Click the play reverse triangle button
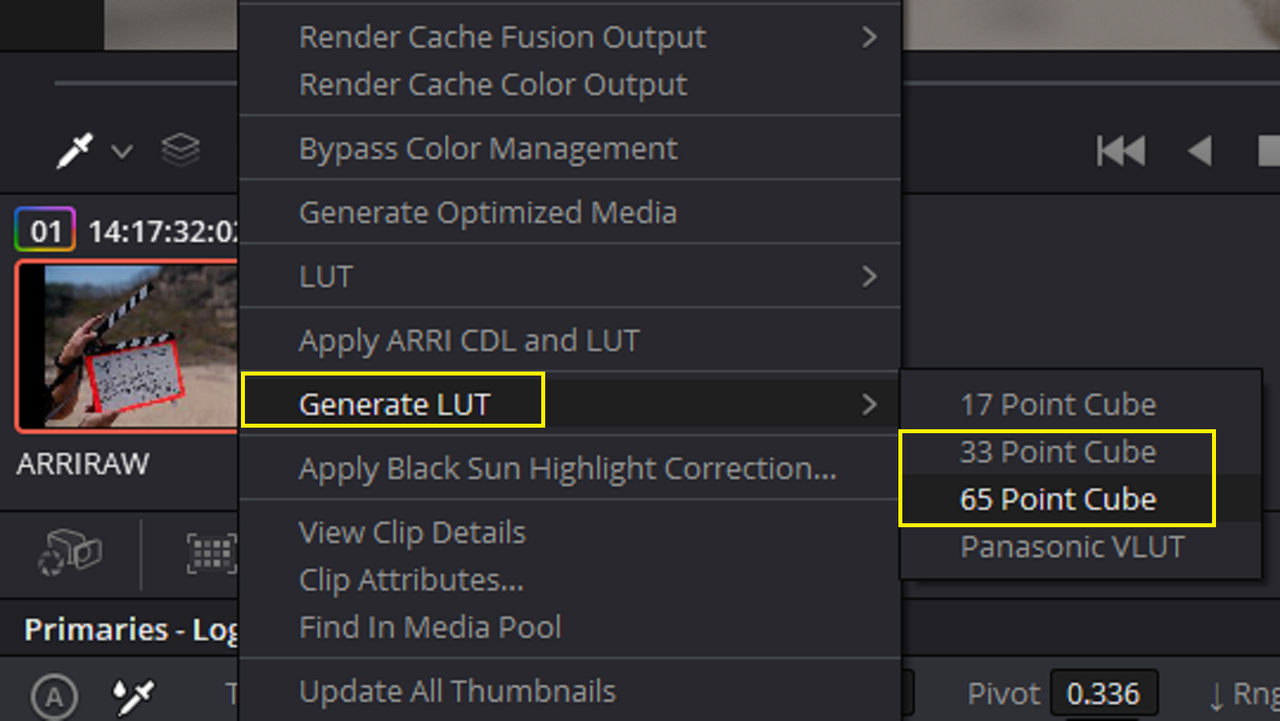Viewport: 1280px width, 721px height. point(1199,151)
